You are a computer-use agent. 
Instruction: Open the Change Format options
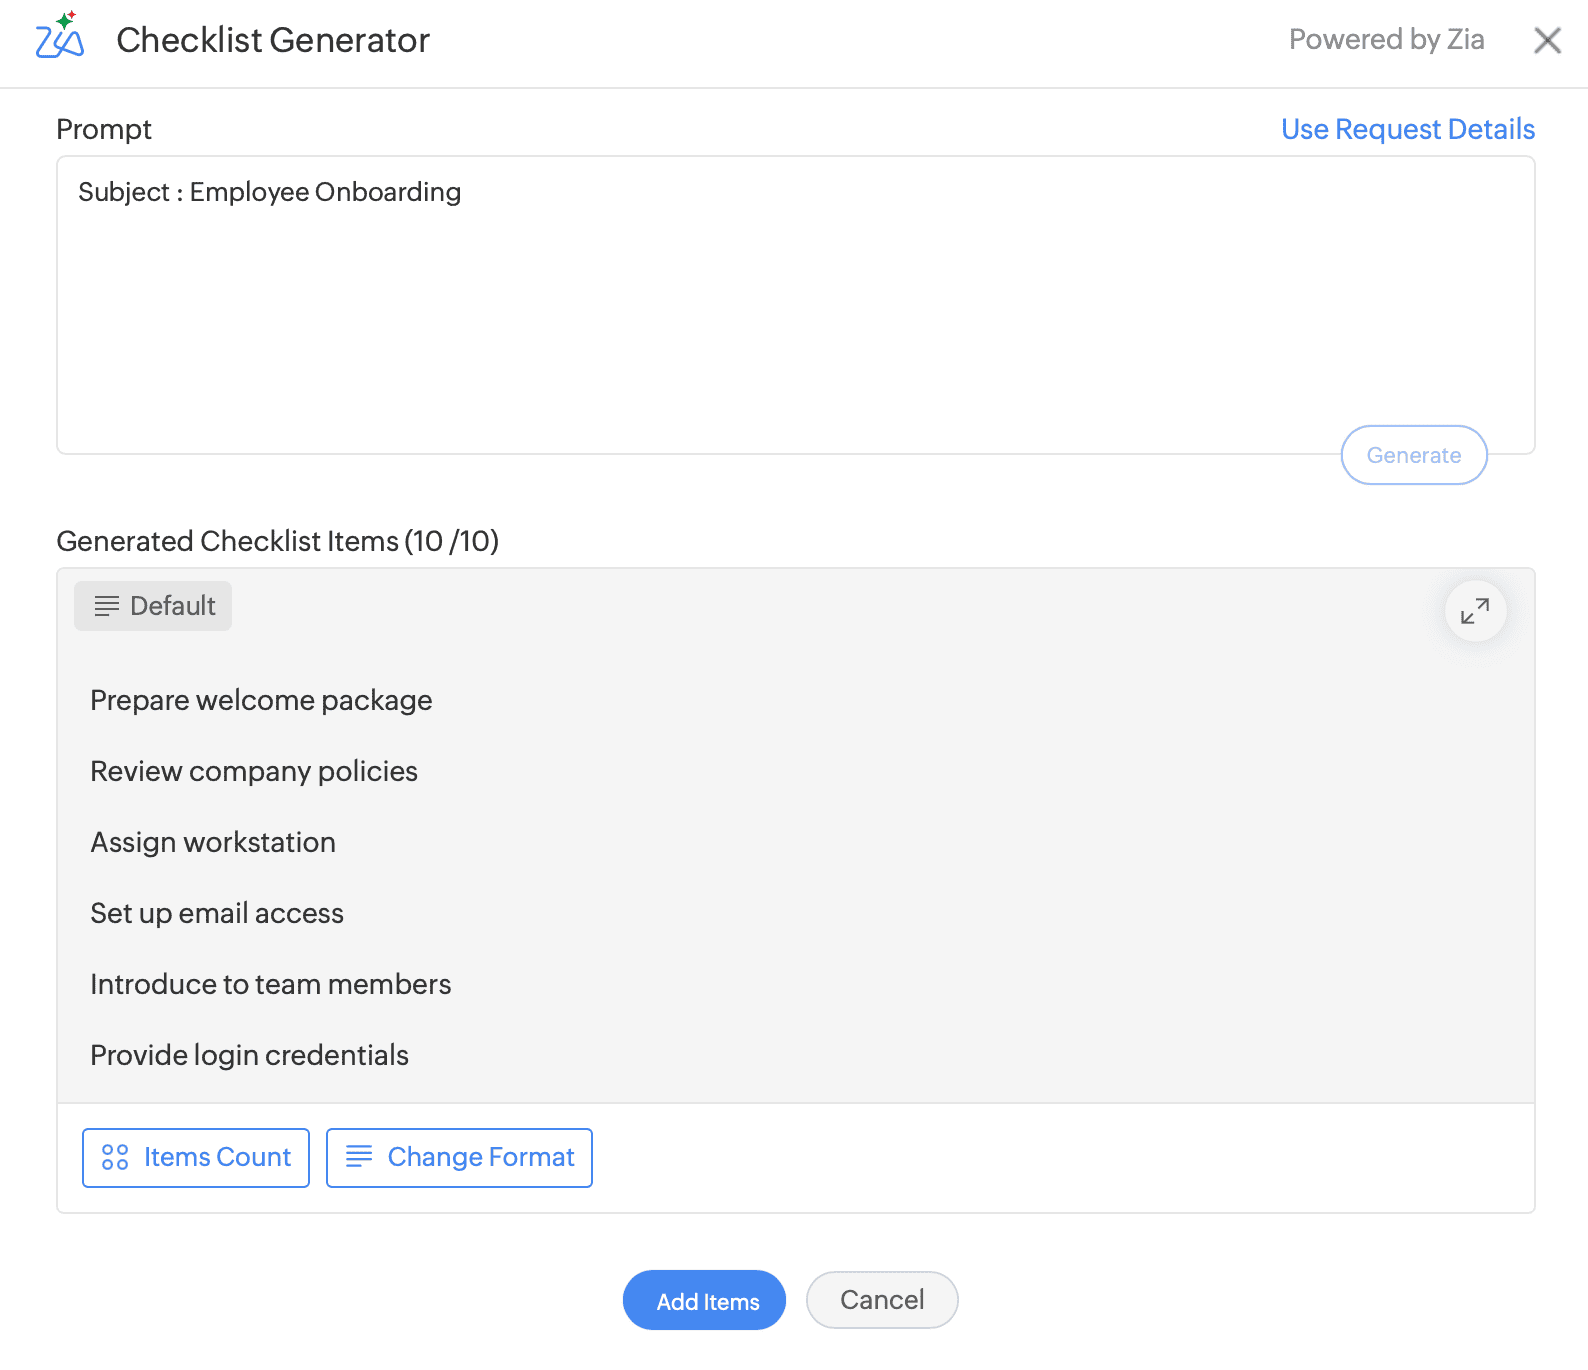[x=459, y=1157]
